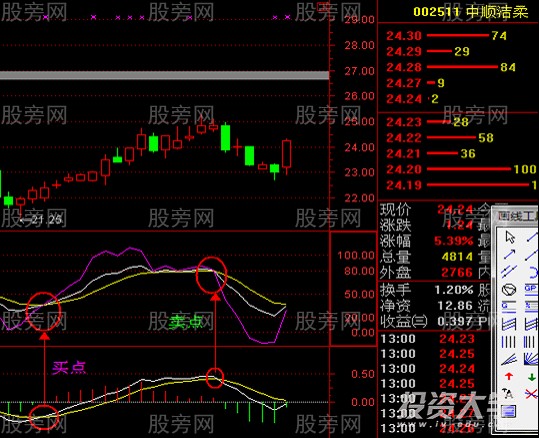Pick the TA text annotation tool
Image resolution: width=539 pixels, height=438 pixels.
click(508, 394)
